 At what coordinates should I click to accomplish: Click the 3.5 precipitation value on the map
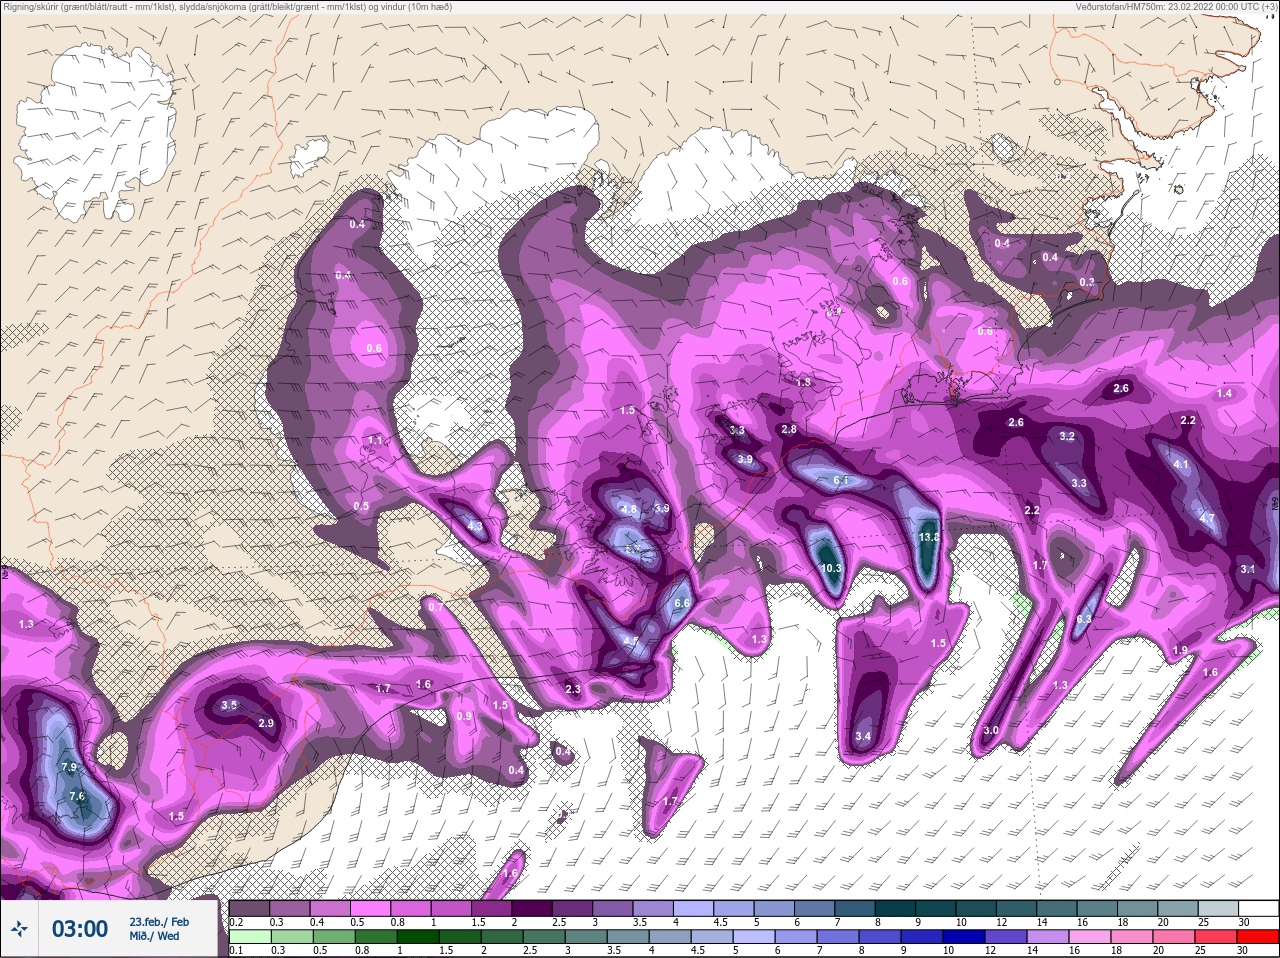click(x=229, y=705)
